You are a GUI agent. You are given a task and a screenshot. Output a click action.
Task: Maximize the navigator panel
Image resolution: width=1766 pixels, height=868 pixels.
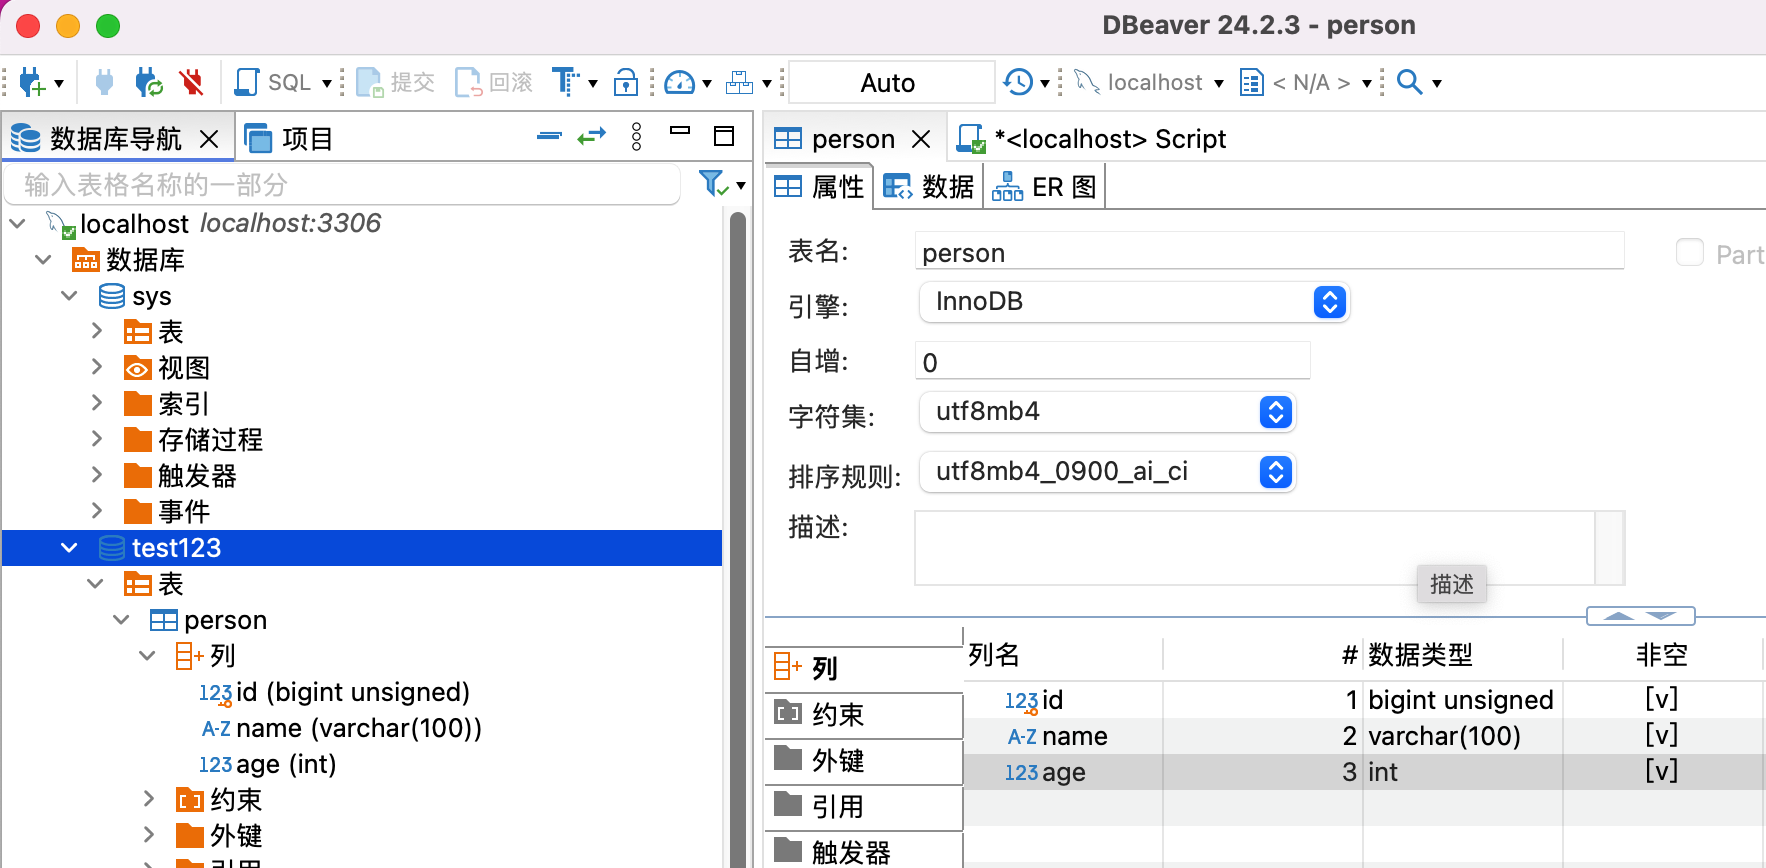(x=724, y=135)
